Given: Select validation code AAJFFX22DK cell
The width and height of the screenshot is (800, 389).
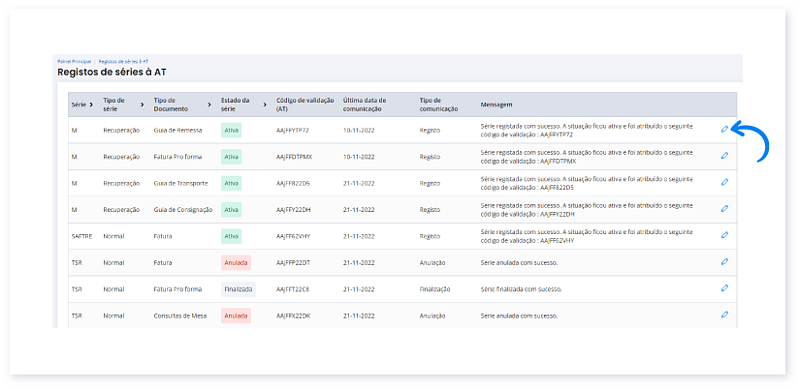Looking at the screenshot, I should 293,316.
